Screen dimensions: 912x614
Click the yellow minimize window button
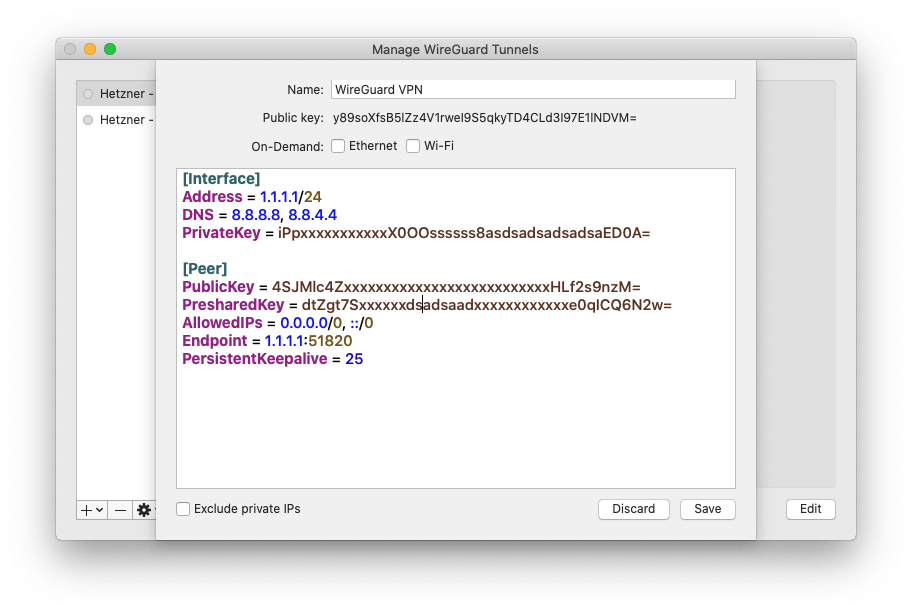pyautogui.click(x=90, y=49)
